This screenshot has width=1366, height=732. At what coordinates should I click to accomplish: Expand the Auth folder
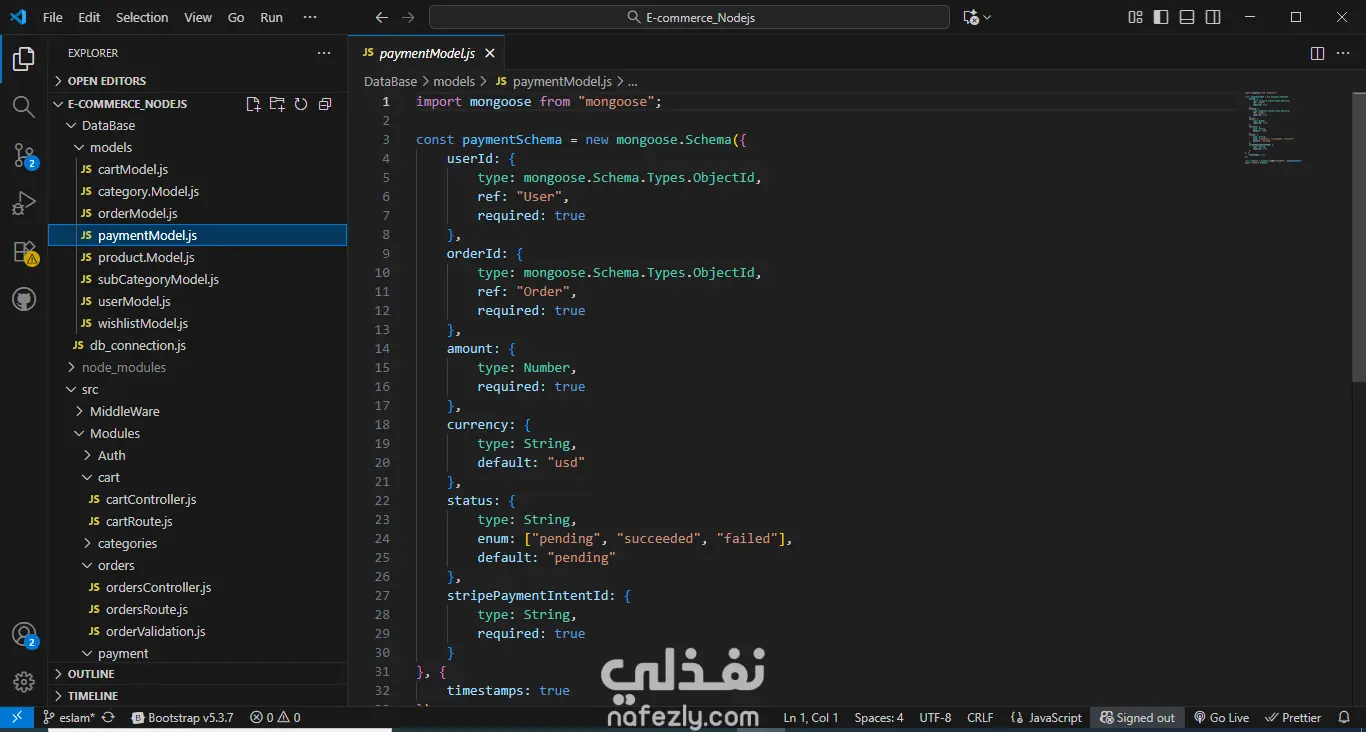click(198, 456)
